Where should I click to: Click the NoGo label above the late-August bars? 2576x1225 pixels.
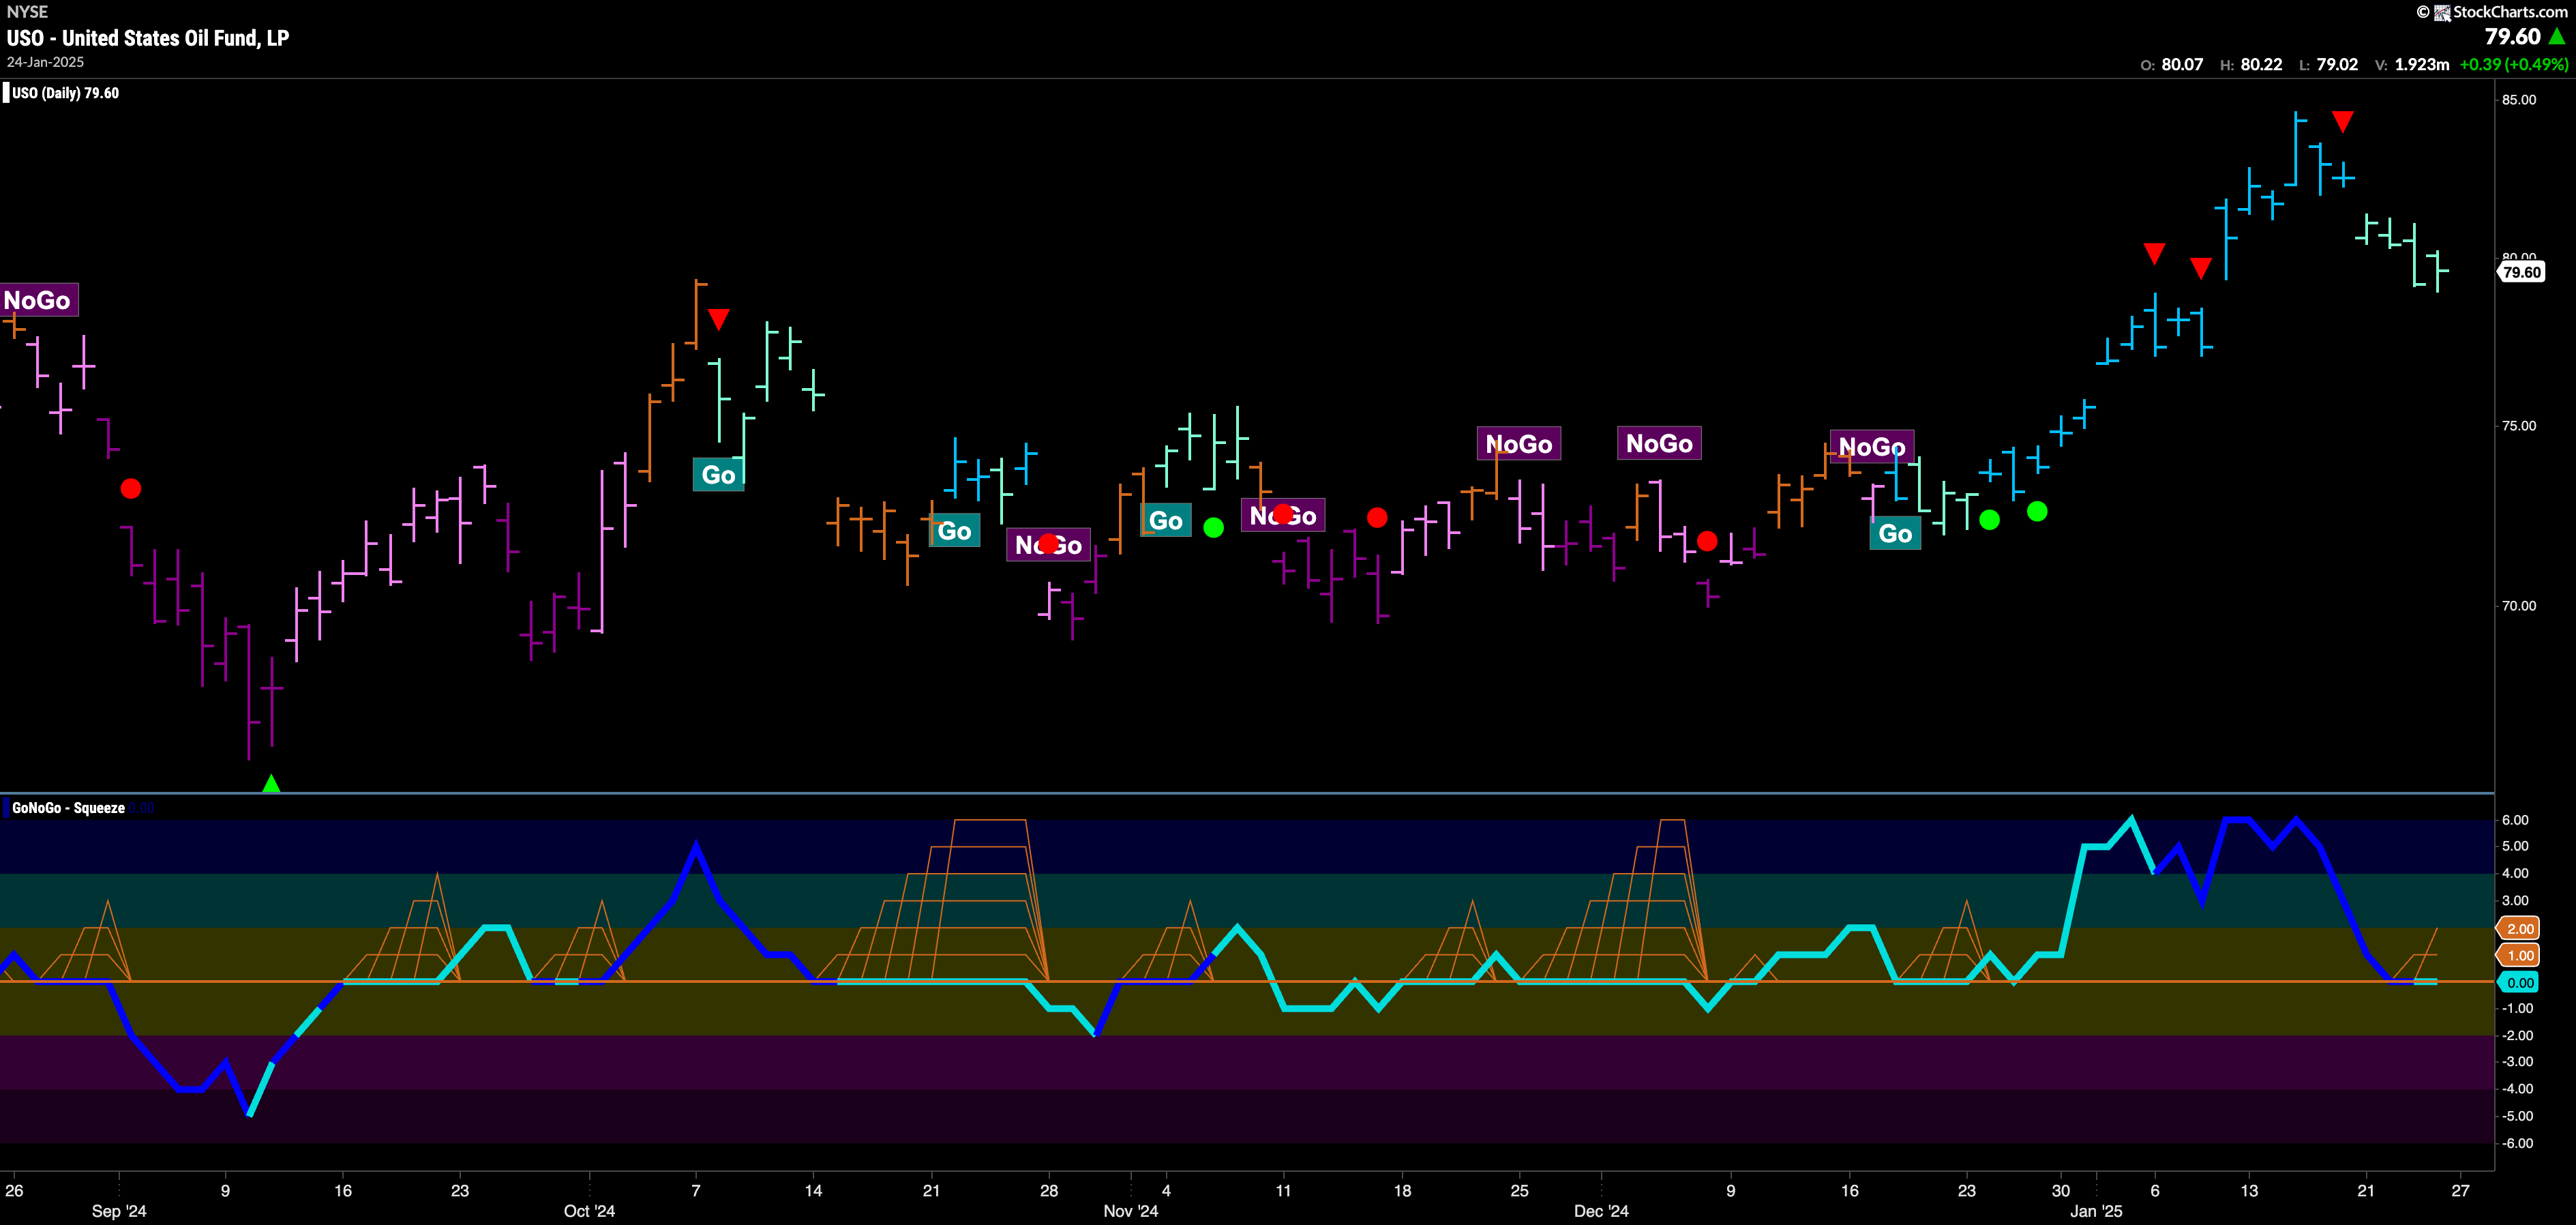pyautogui.click(x=38, y=300)
